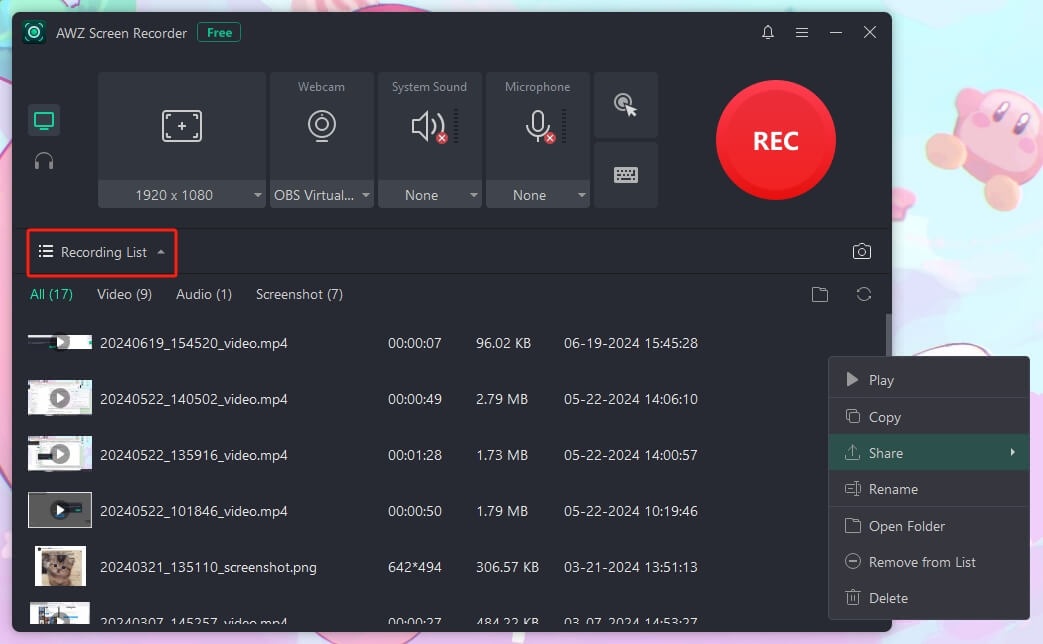Viewport: 1043px width, 644px height.
Task: Click the Free badge
Action: [219, 33]
